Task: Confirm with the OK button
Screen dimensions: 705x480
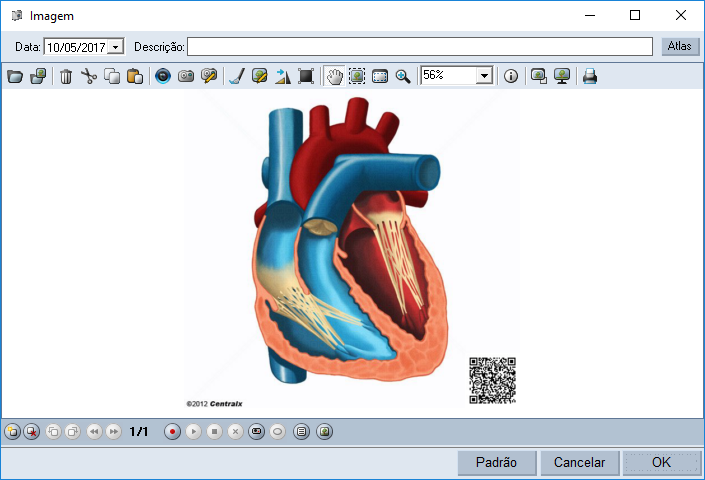Action: point(661,462)
